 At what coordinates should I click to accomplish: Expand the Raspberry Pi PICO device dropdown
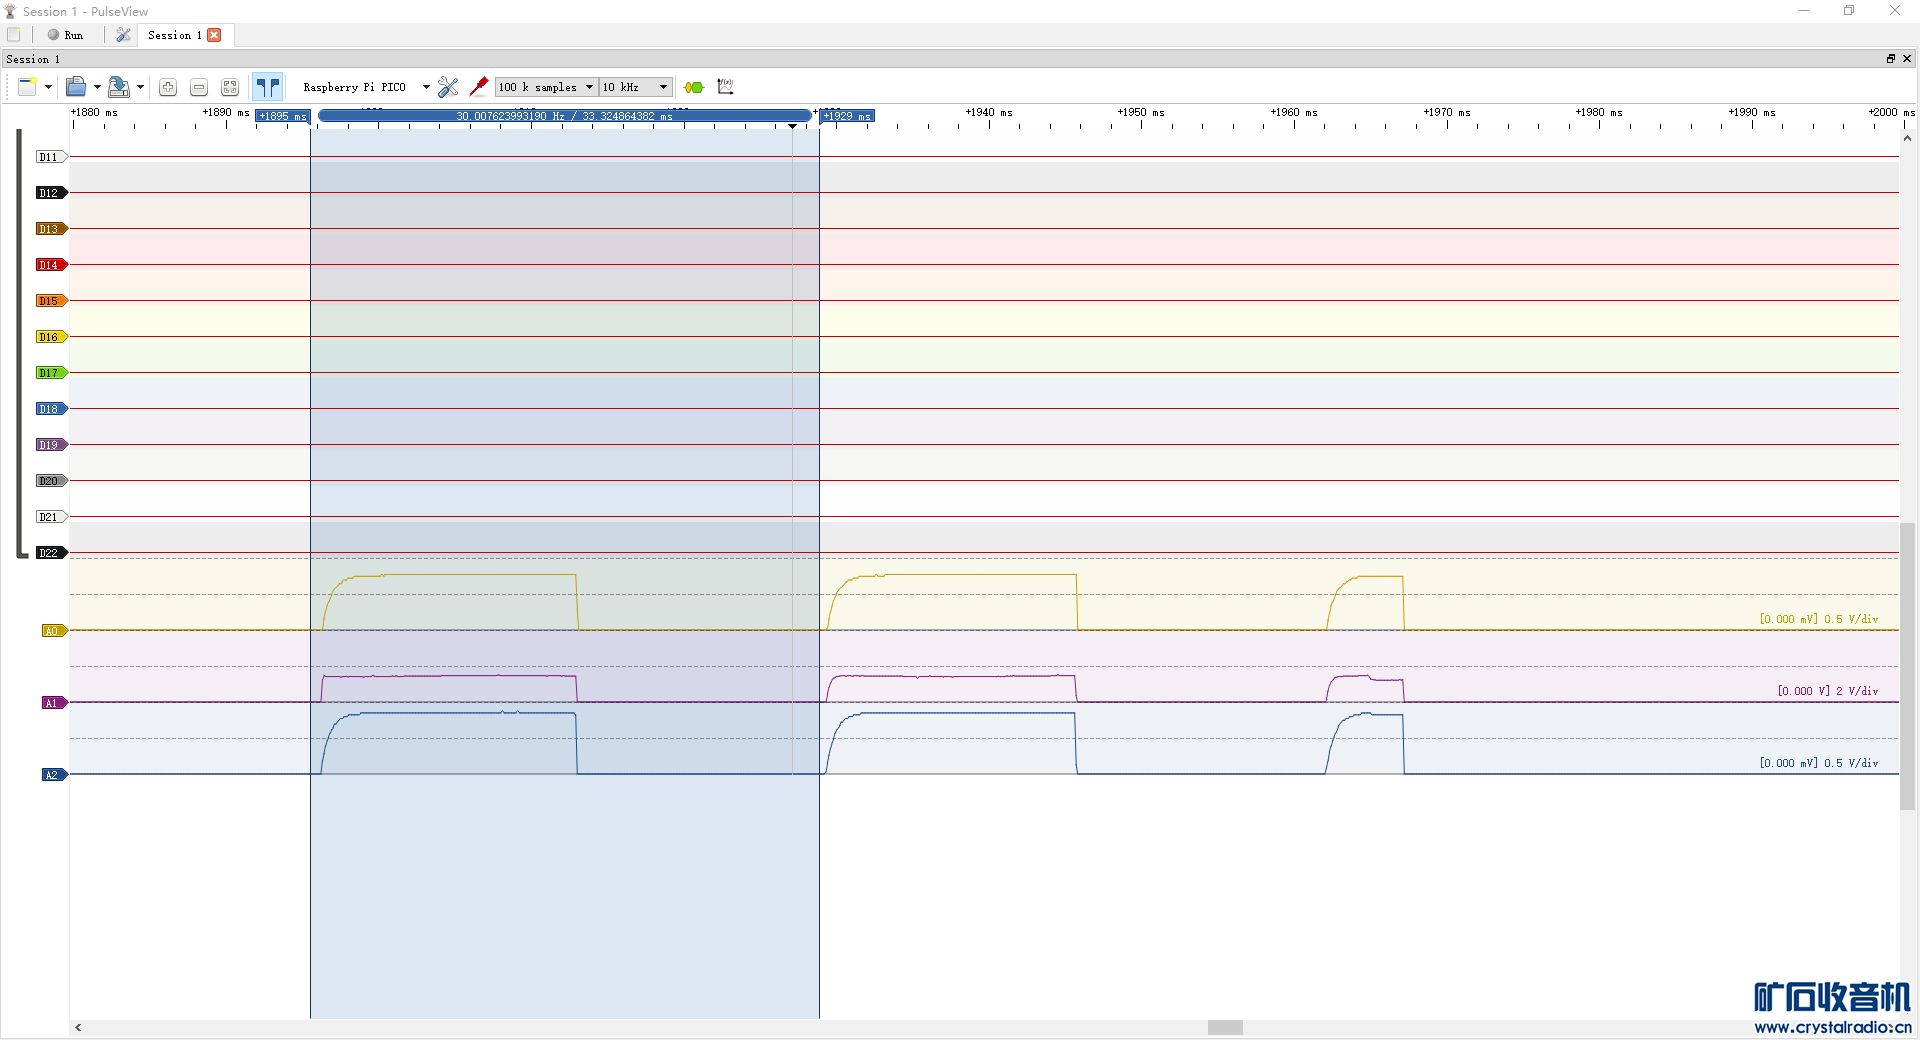(426, 87)
